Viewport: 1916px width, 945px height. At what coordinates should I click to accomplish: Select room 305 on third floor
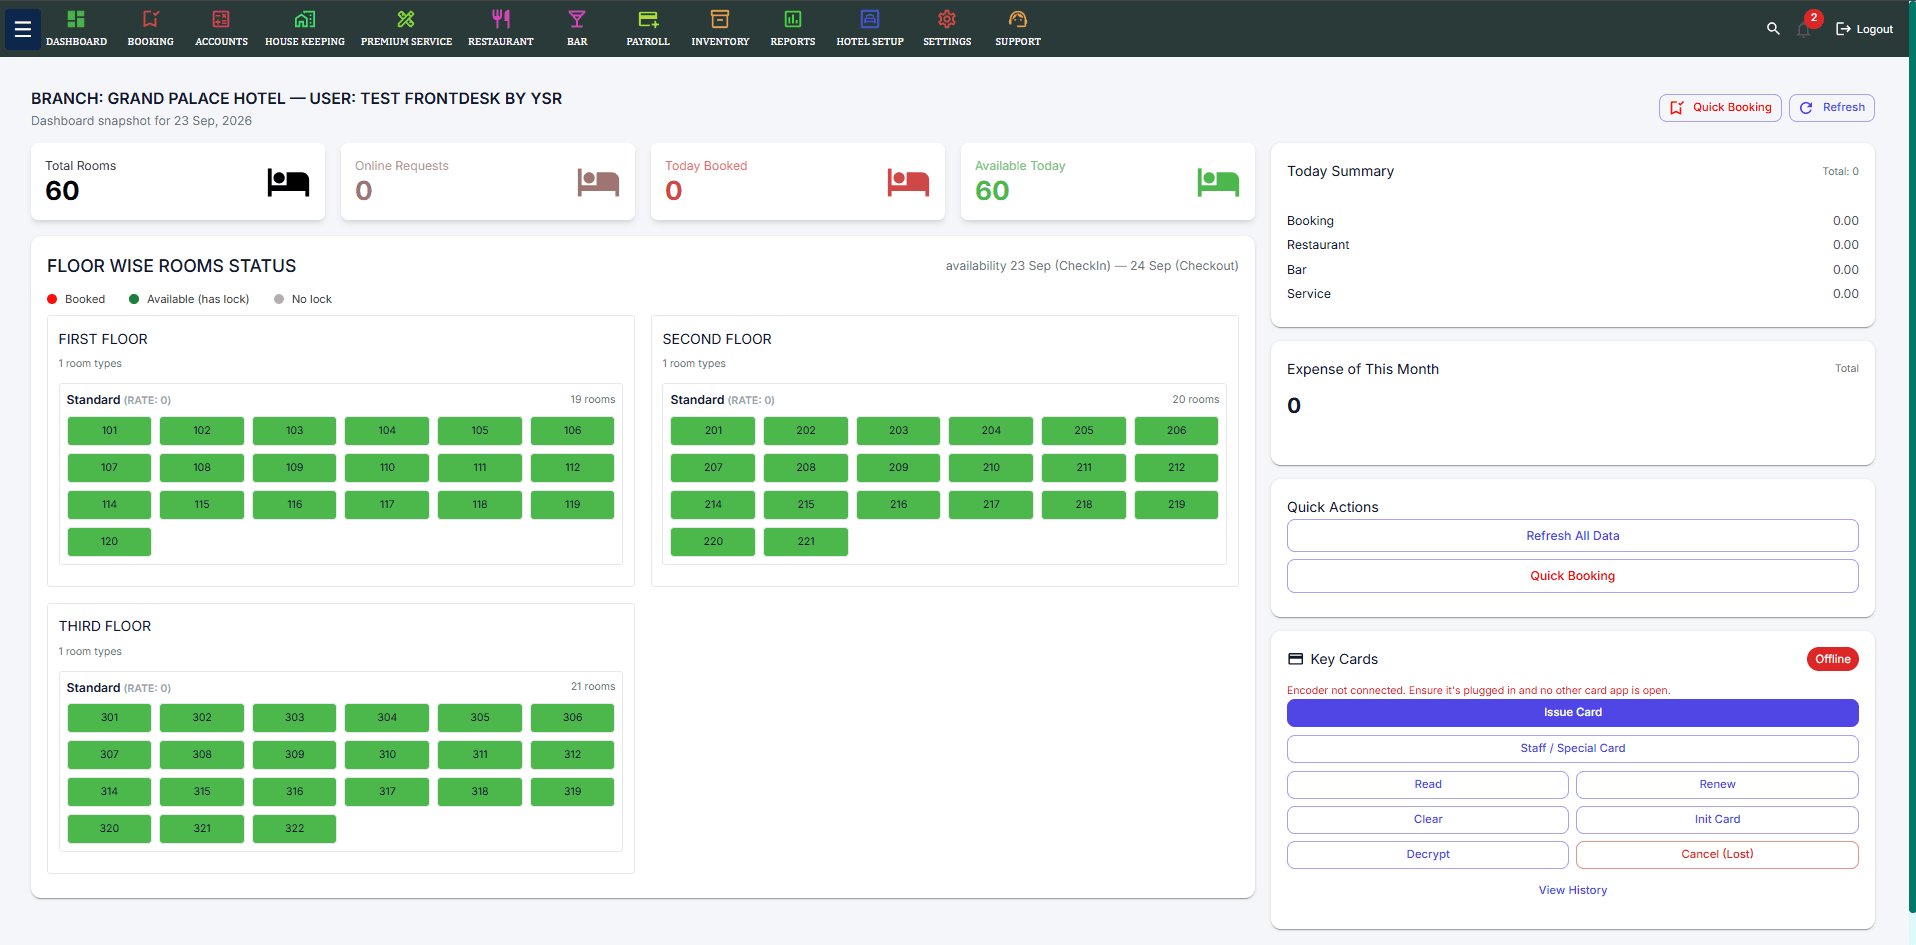[x=480, y=718]
